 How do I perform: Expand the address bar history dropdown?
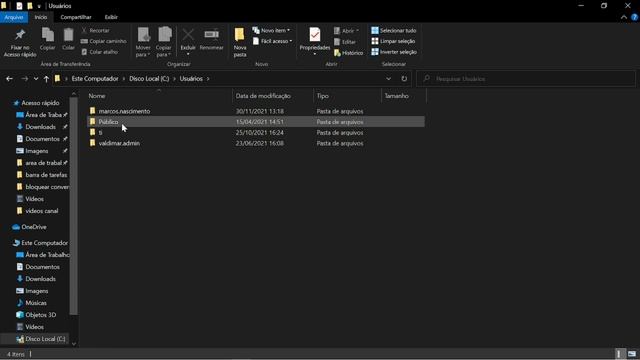click(x=388, y=79)
